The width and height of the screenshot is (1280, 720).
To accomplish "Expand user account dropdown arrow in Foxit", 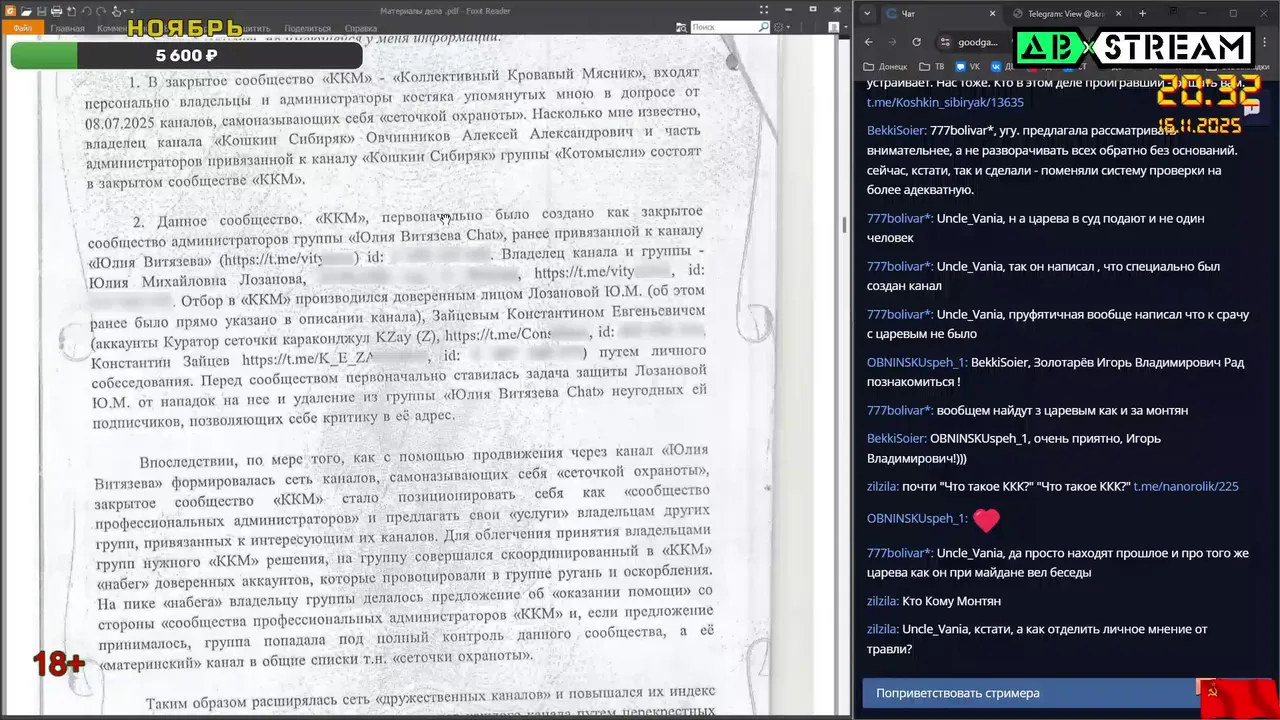I will point(846,27).
